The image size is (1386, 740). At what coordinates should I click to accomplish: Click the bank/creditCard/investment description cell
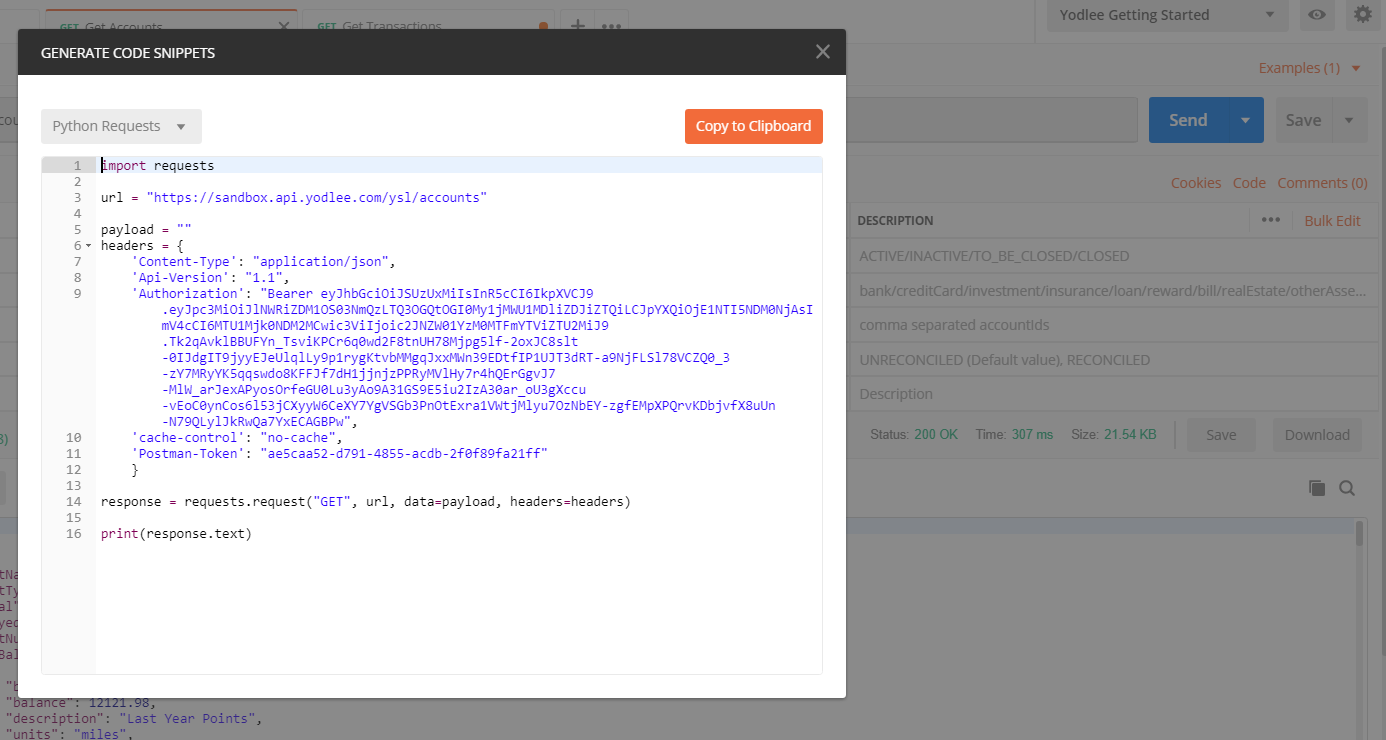[x=1112, y=290]
